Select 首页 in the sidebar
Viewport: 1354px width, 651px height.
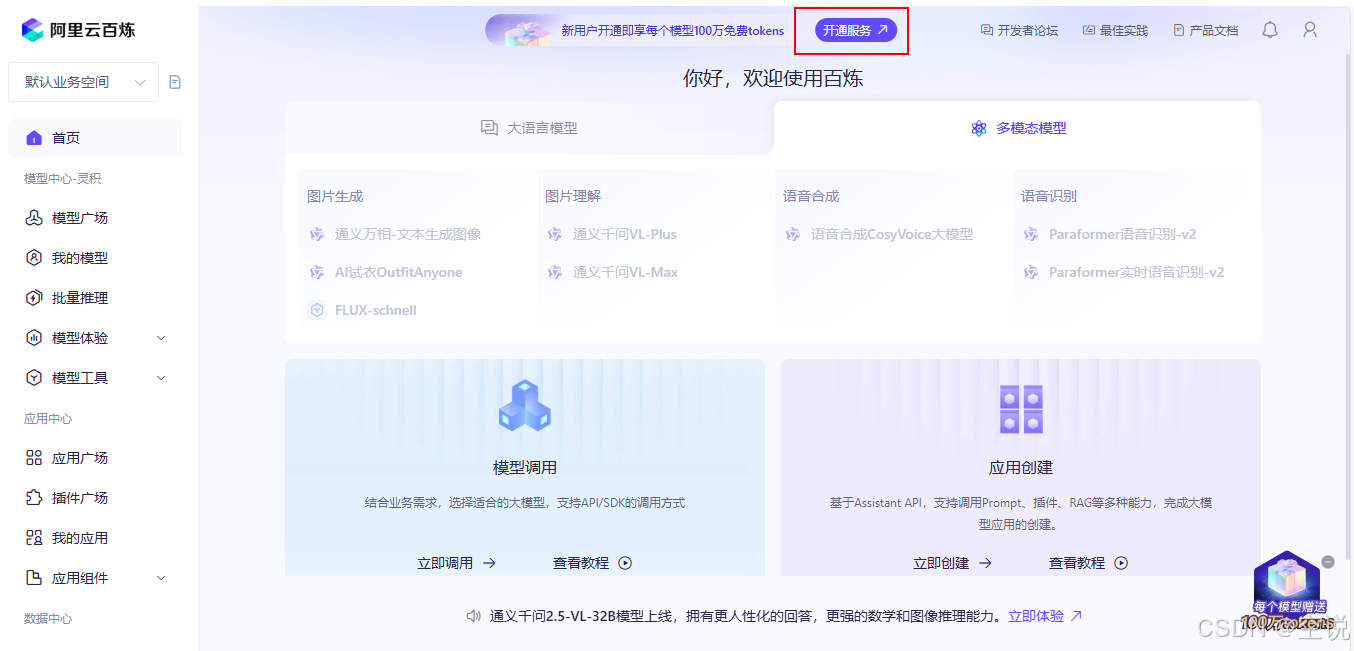(95, 138)
